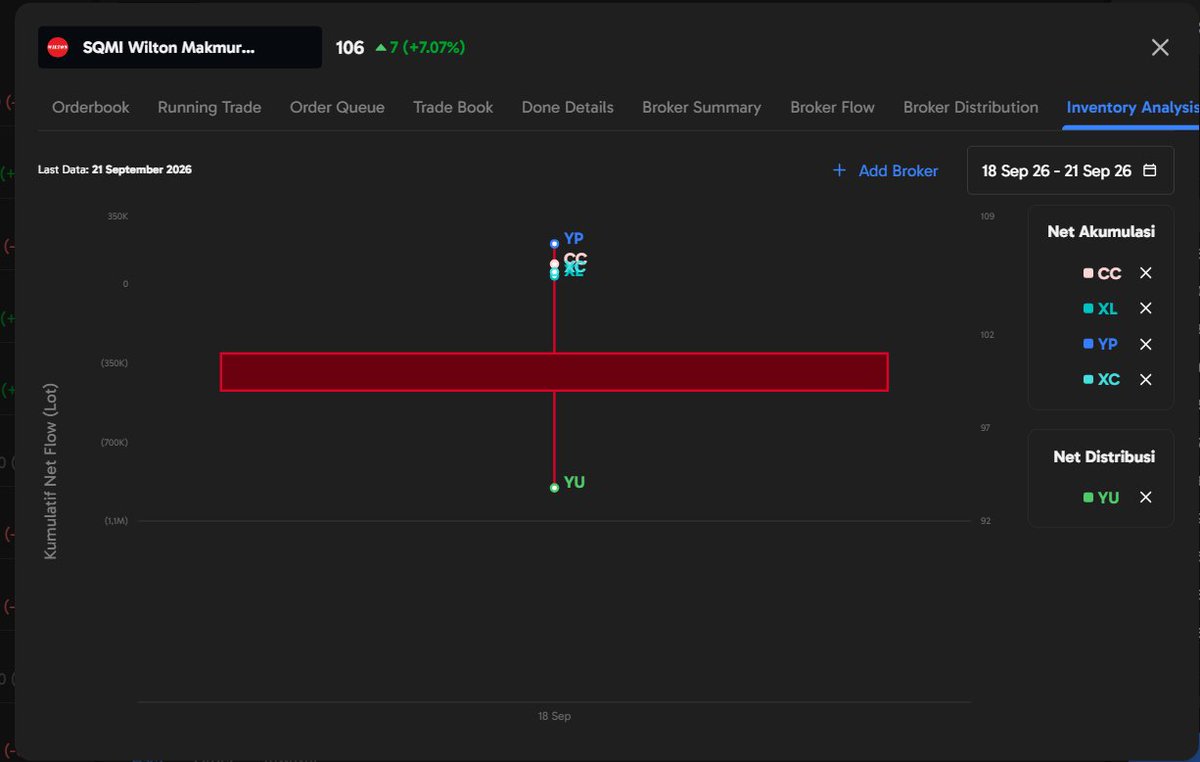1200x762 pixels.
Task: Click the Kumulatif Net Flow (Lot) axis title
Action: pyautogui.click(x=50, y=471)
